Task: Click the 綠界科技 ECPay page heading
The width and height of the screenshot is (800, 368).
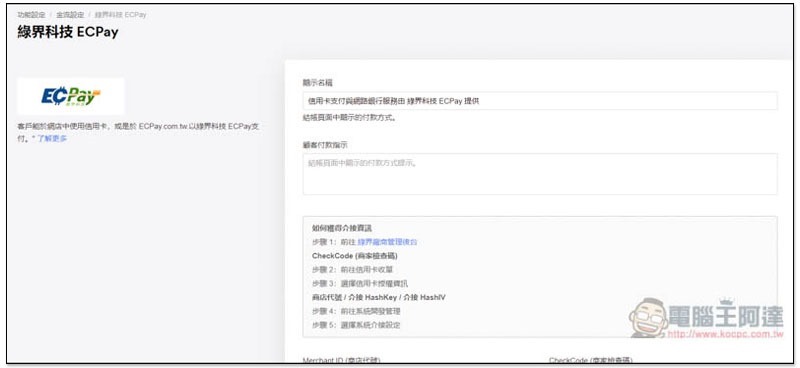Action: point(68,32)
